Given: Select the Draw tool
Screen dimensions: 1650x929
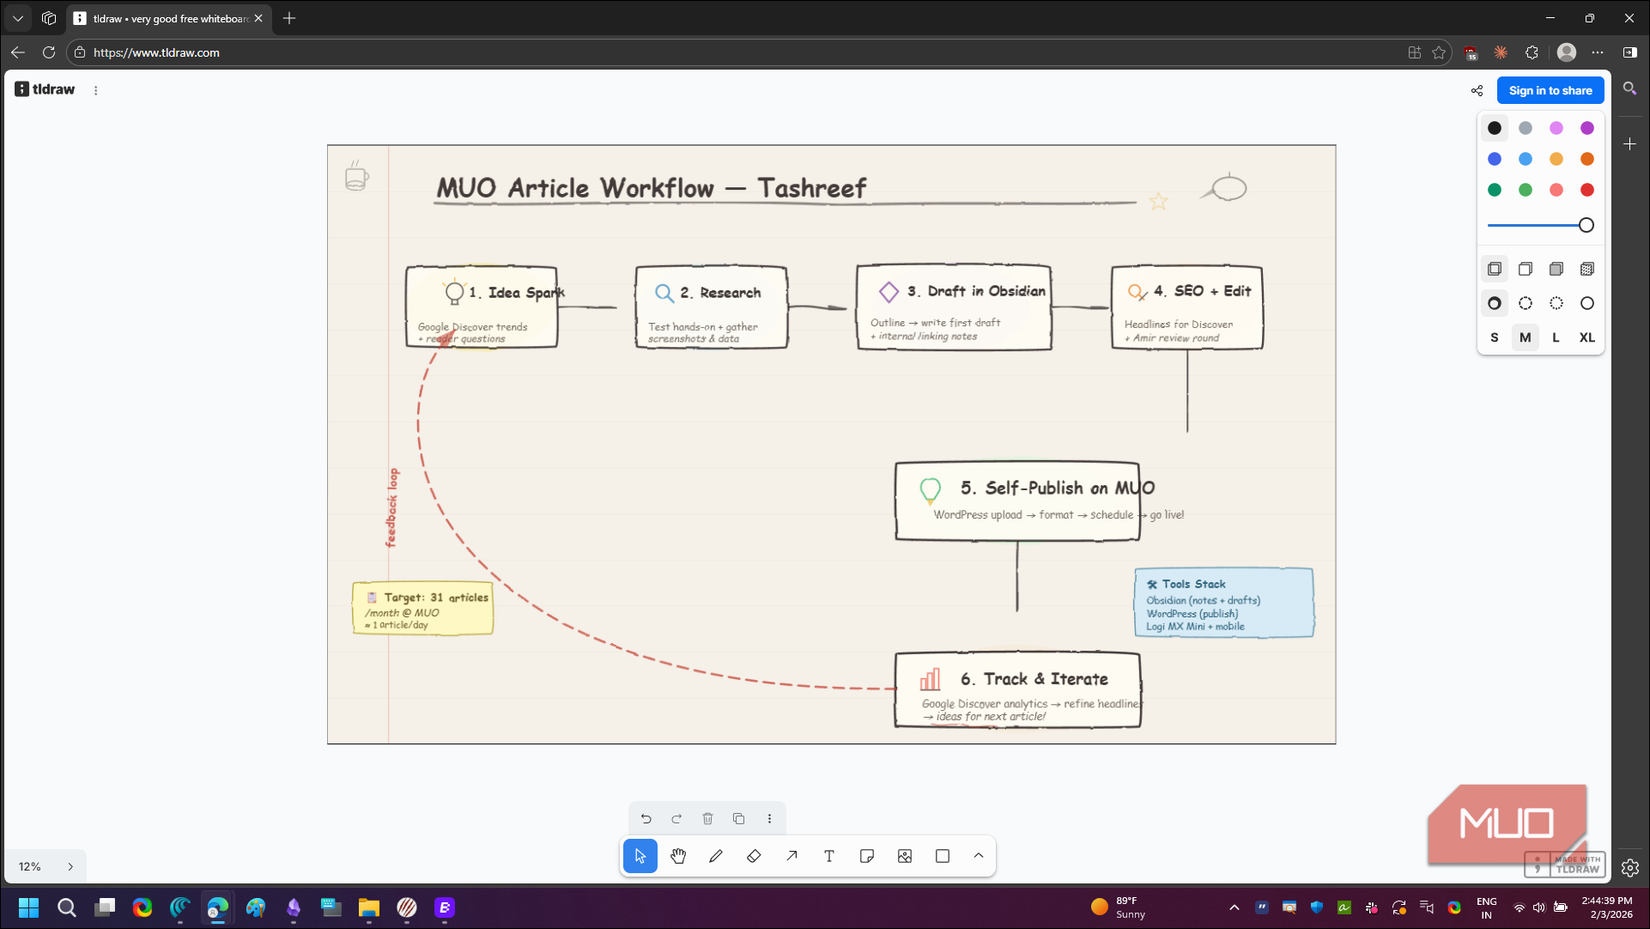Looking at the screenshot, I should coord(716,856).
